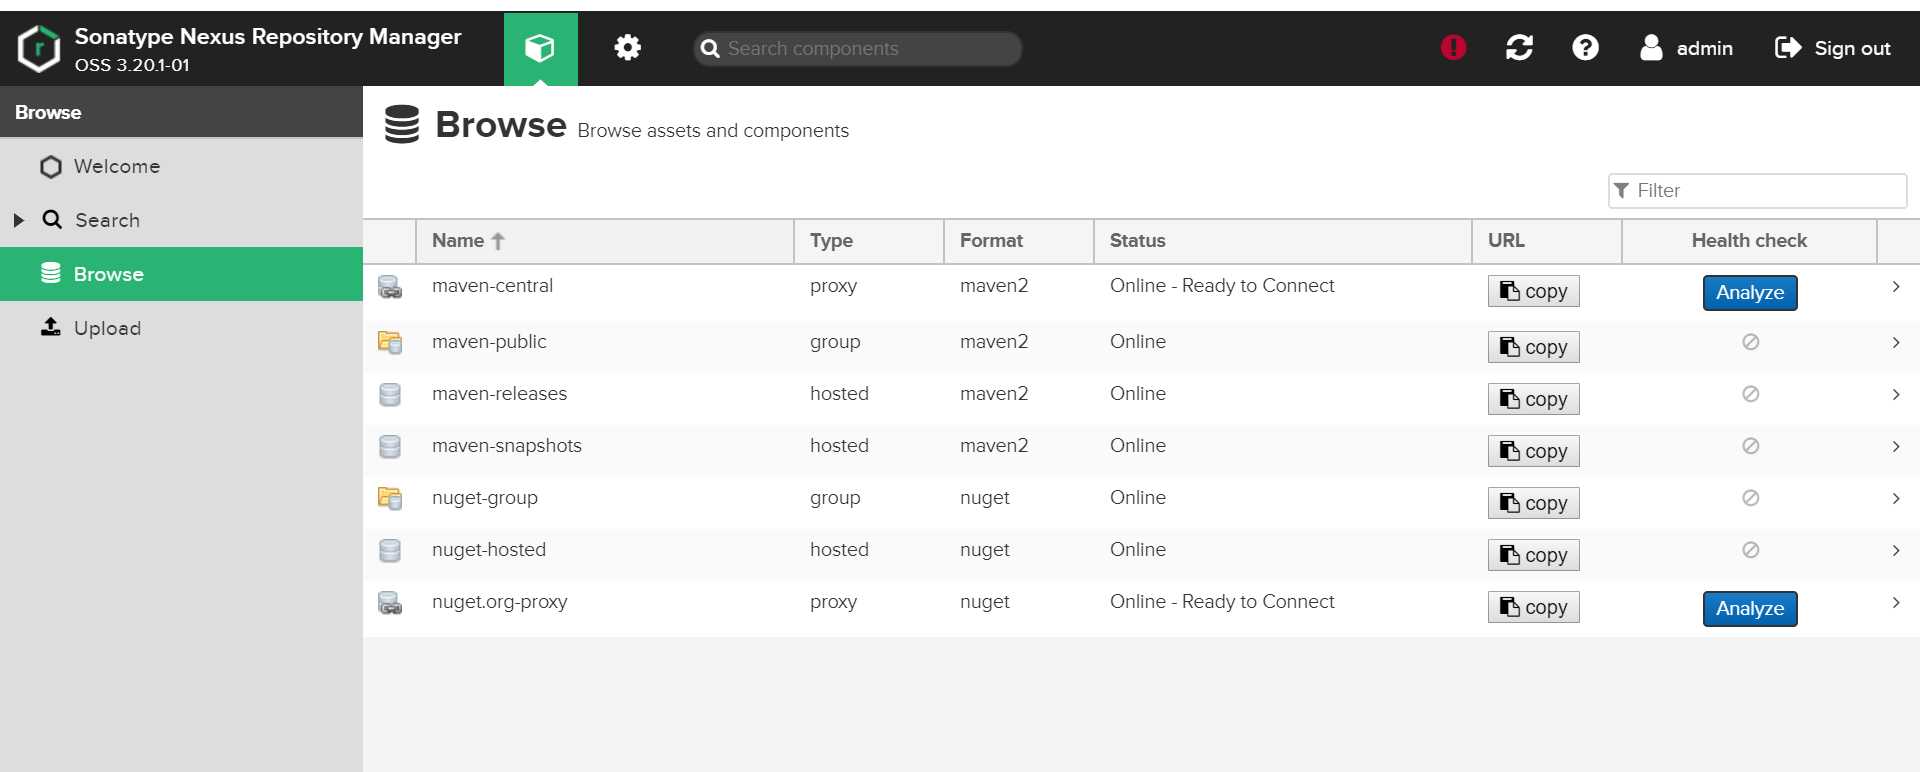Click the Sign out button
The image size is (1920, 772).
[x=1832, y=48]
